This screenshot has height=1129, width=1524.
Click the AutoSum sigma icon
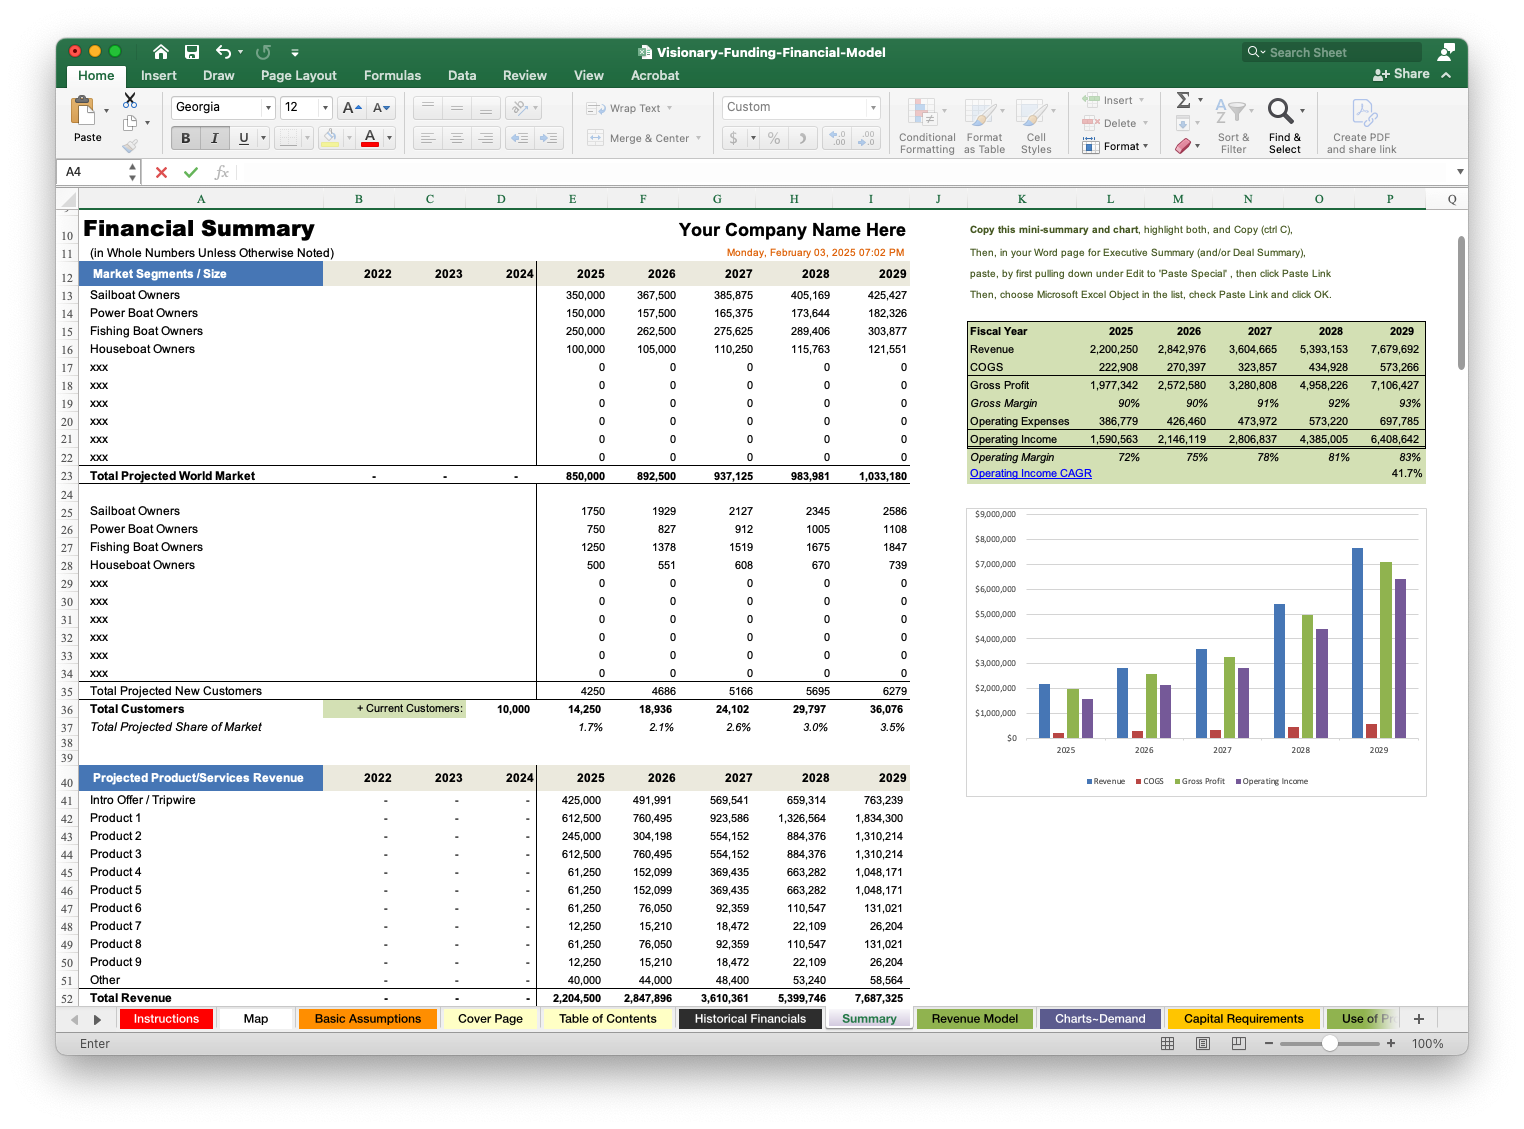[x=1184, y=100]
